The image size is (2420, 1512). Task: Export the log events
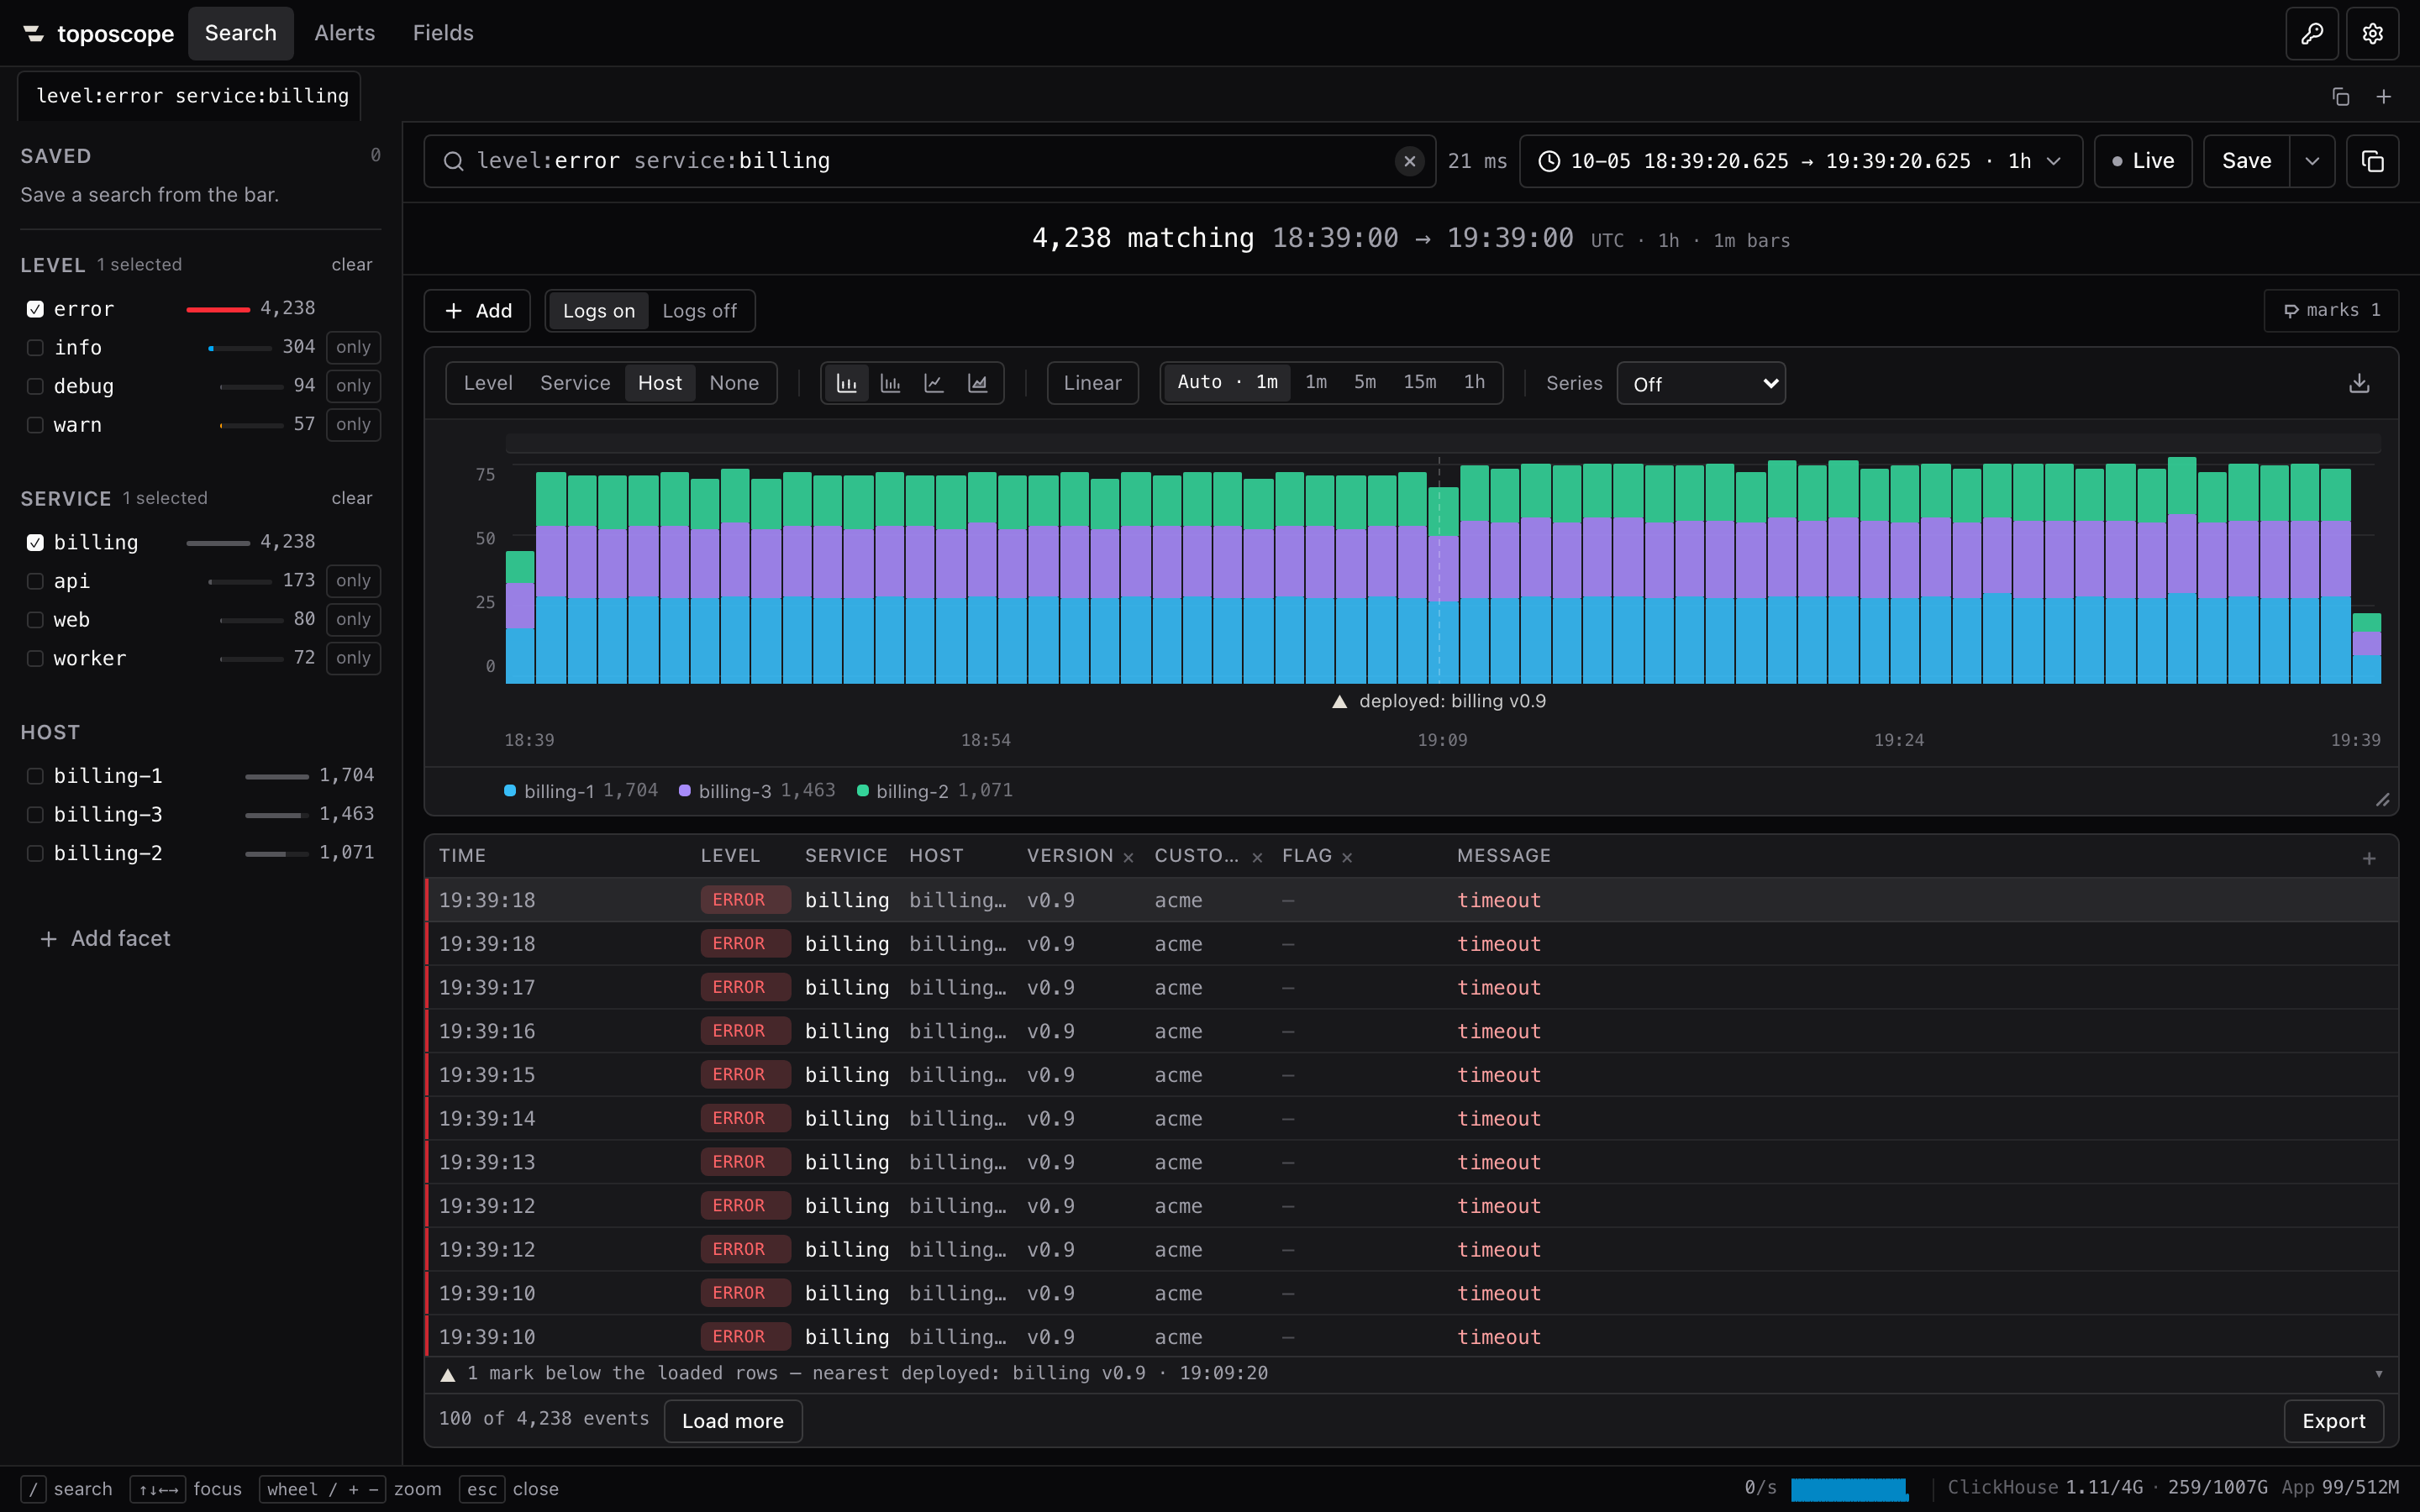pos(2333,1421)
